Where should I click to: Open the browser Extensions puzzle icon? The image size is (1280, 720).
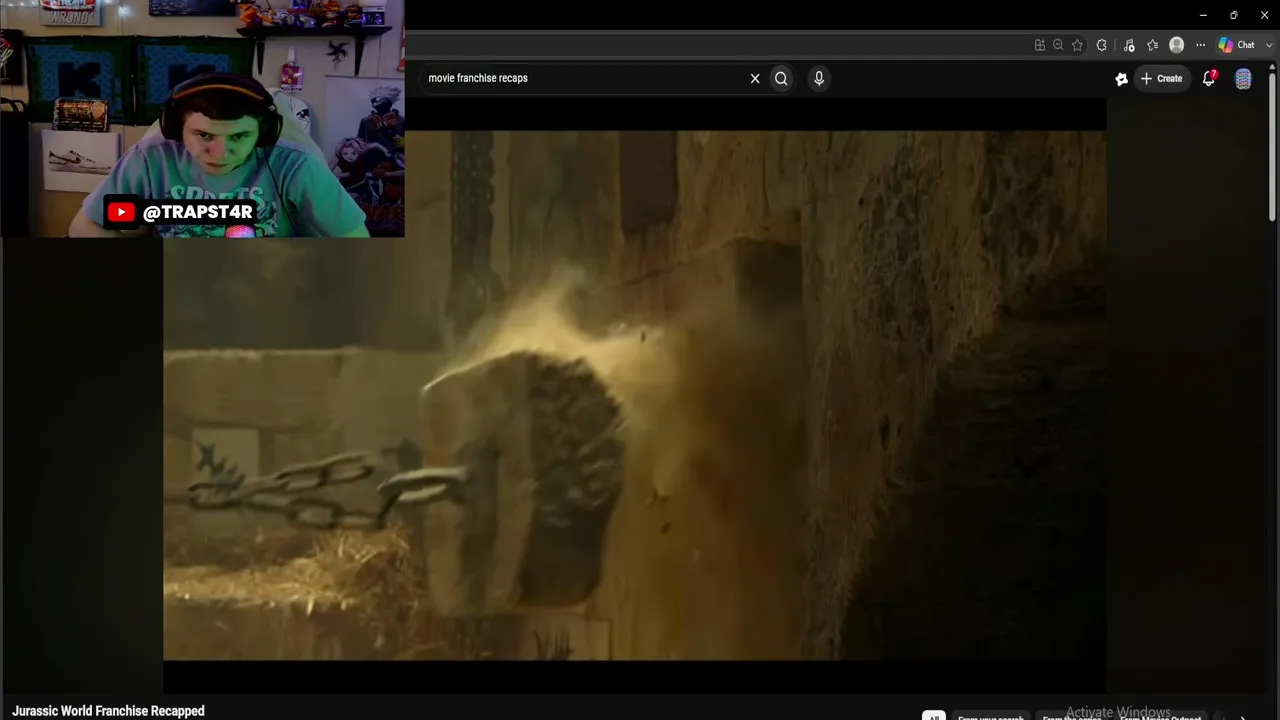point(1102,45)
